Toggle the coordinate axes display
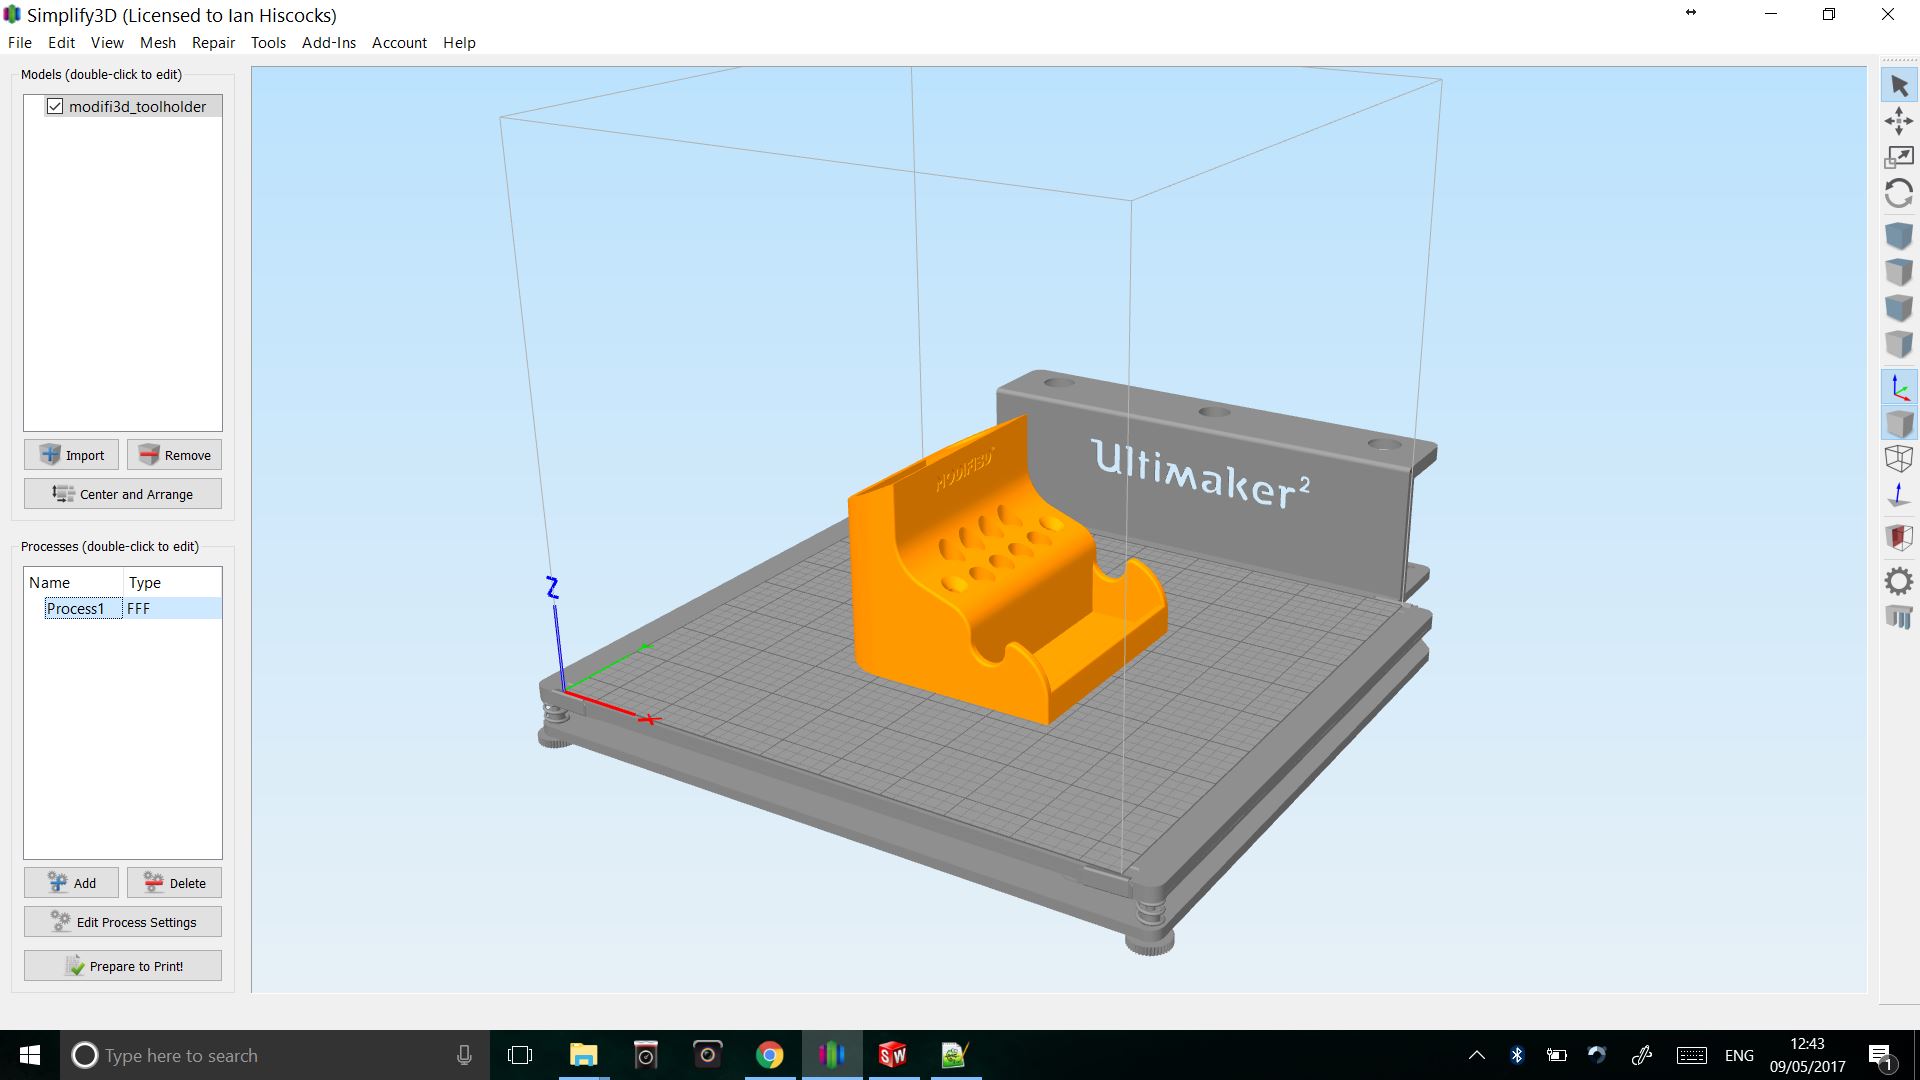1920x1080 pixels. [1898, 388]
